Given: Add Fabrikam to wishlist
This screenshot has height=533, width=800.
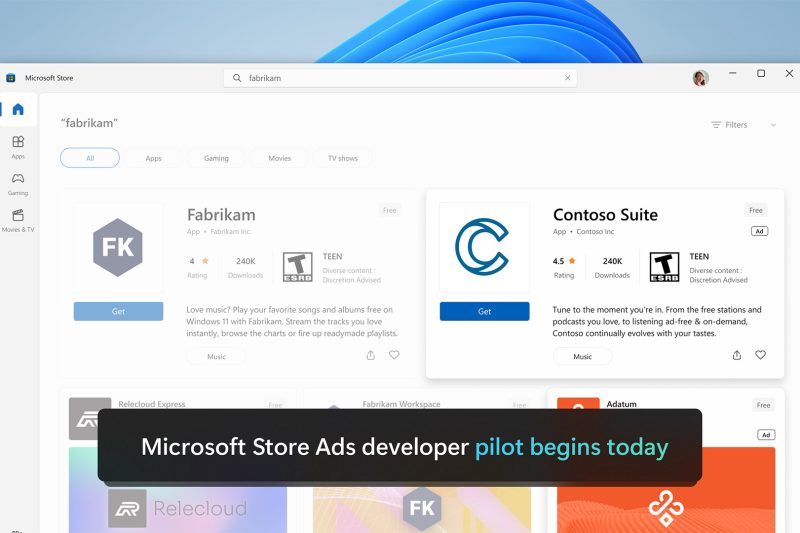Looking at the screenshot, I should (394, 355).
